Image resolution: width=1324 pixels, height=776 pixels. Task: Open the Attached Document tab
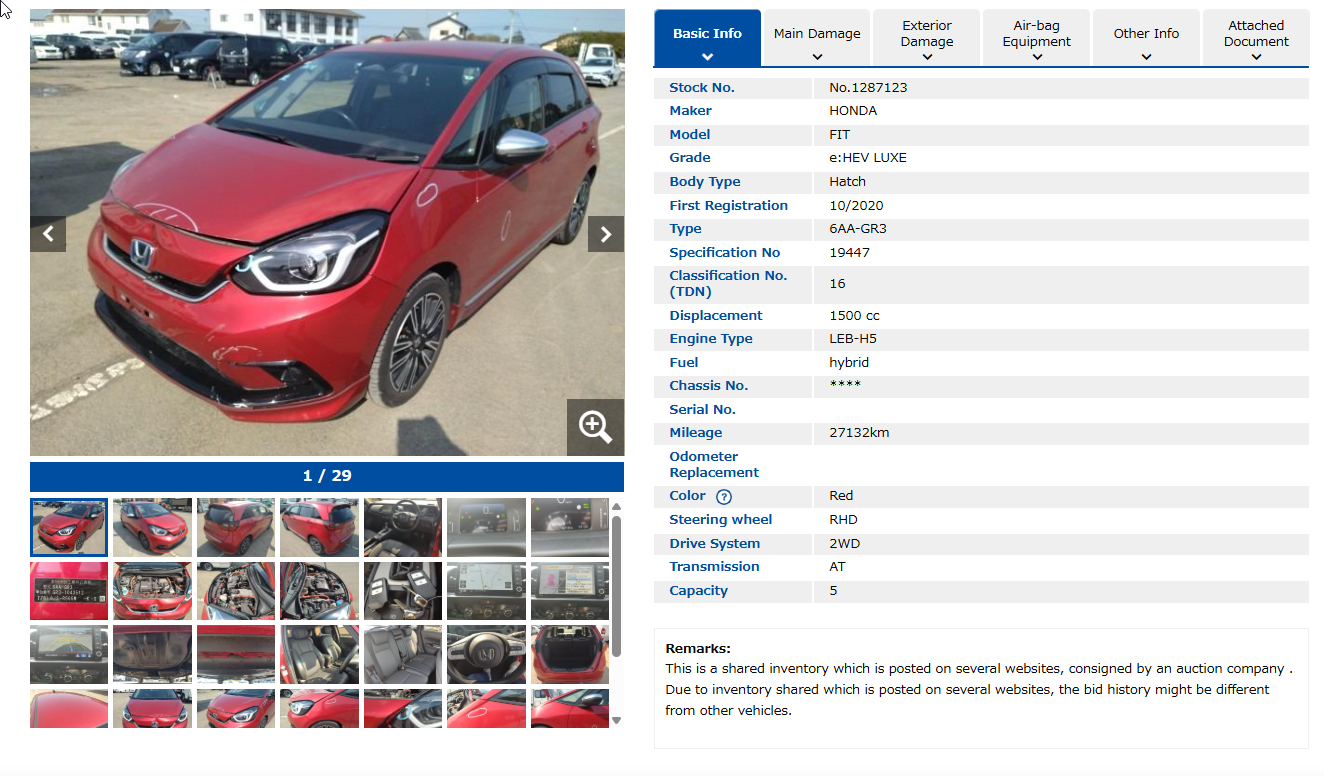1256,39
